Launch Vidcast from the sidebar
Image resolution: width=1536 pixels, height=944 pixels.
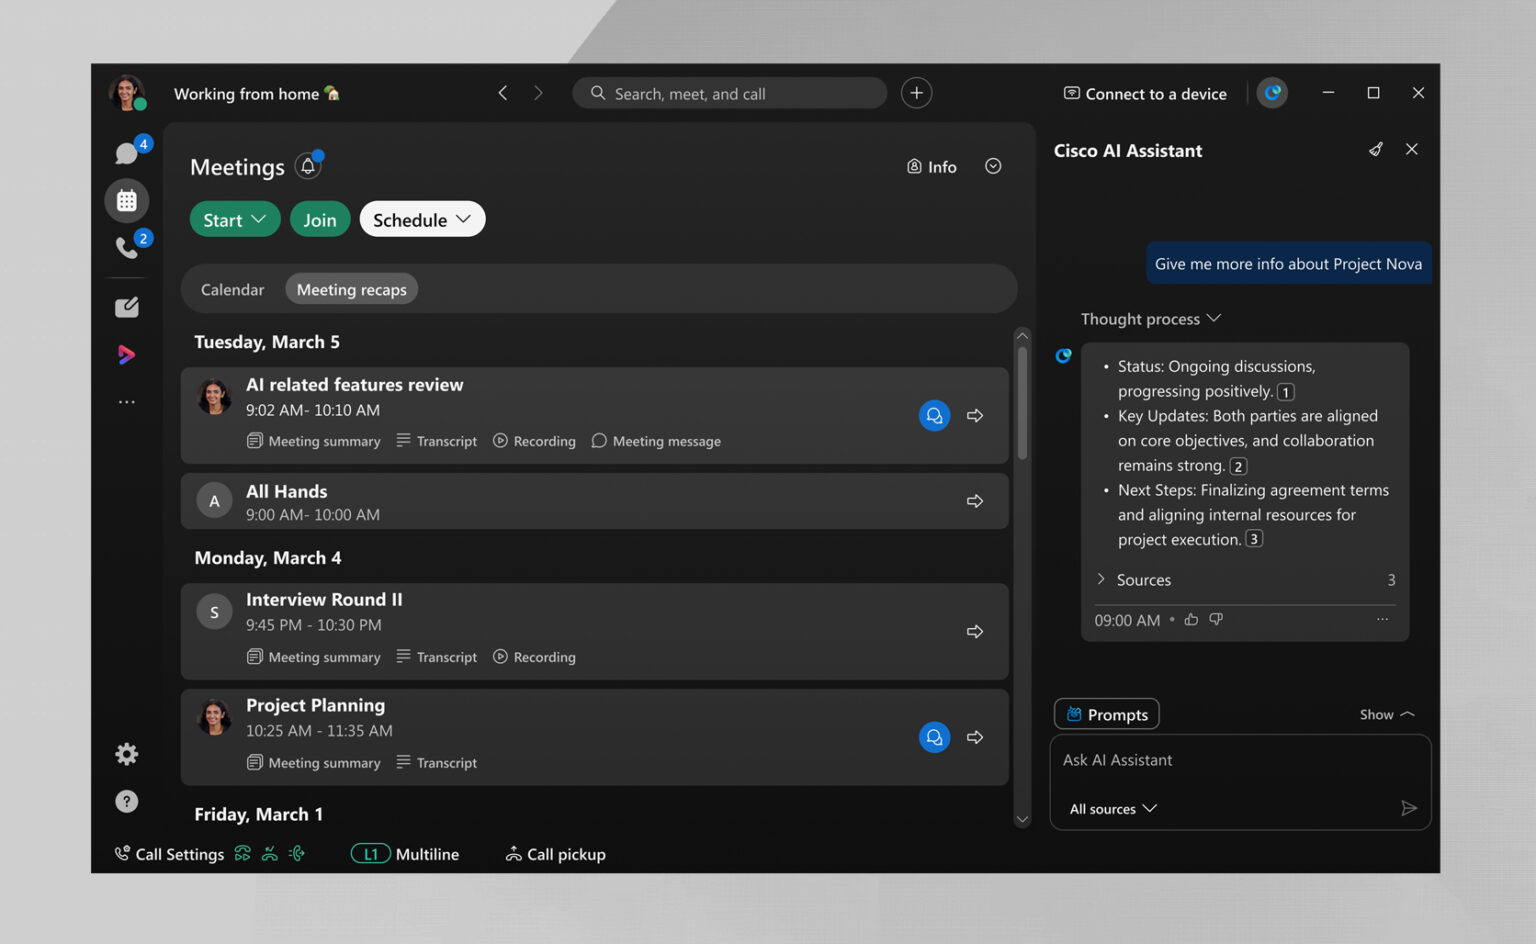pos(126,354)
